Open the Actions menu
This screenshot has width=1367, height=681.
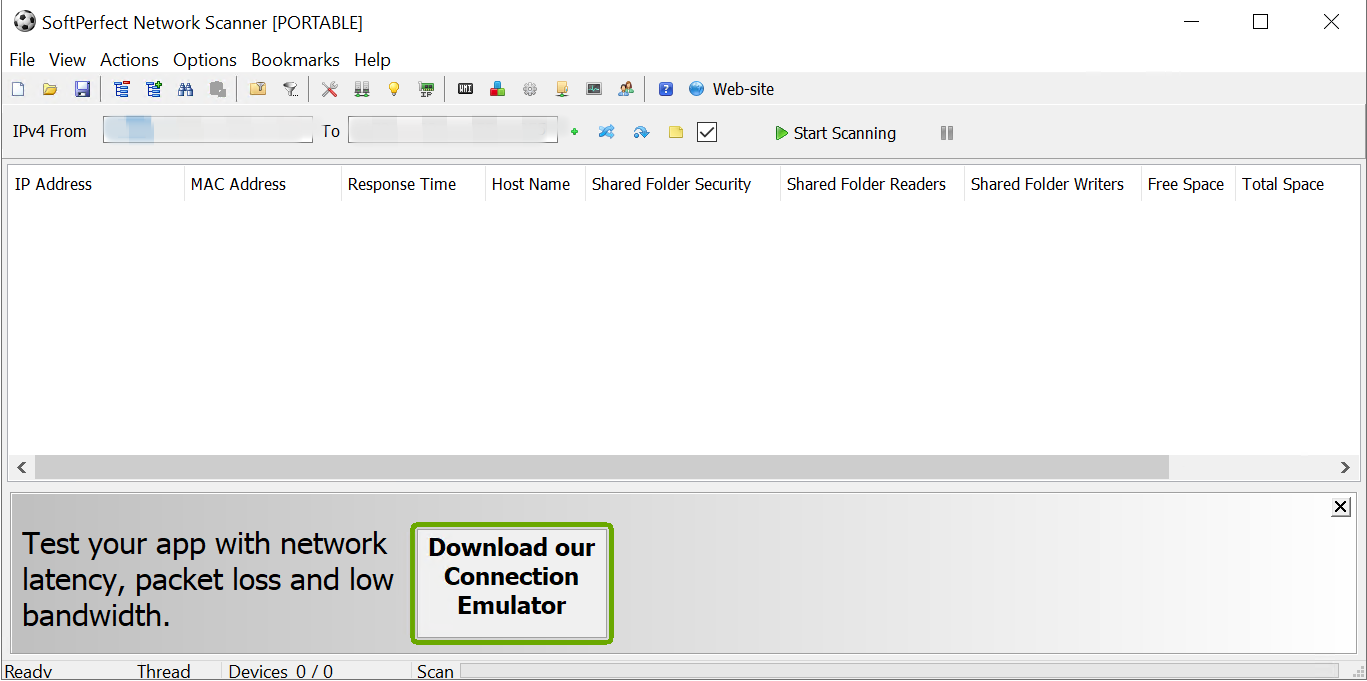(129, 60)
